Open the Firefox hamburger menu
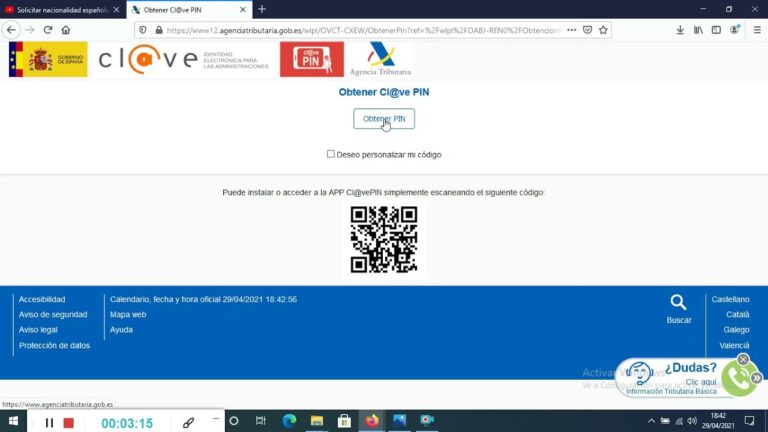 [x=757, y=30]
